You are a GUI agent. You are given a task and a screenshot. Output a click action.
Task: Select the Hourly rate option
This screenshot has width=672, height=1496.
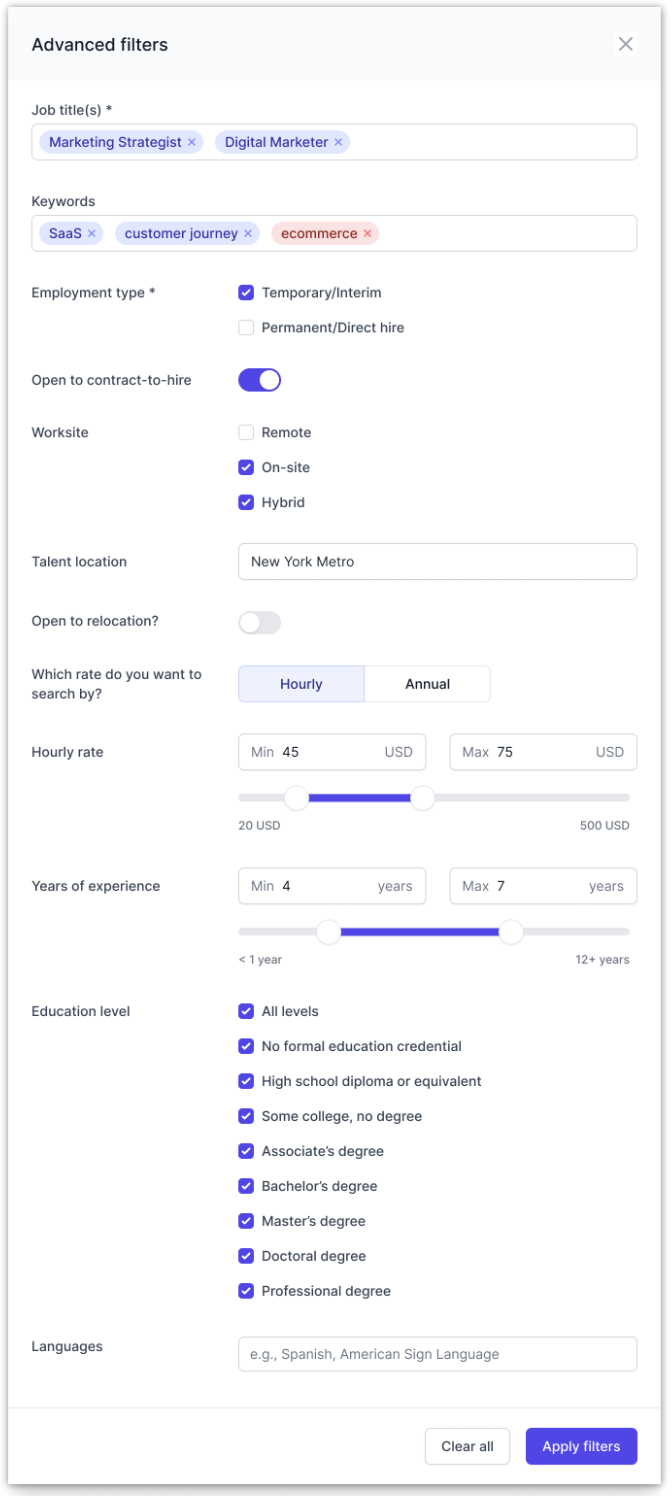(x=301, y=684)
